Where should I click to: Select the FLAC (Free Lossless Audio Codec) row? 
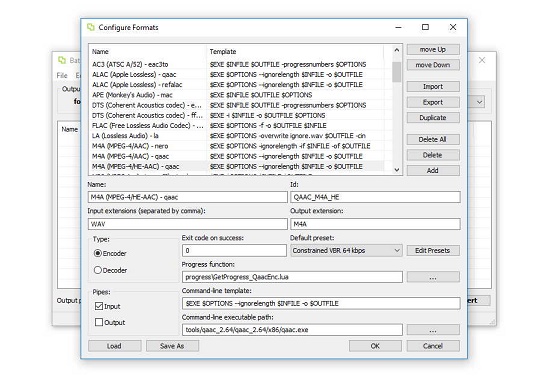(x=237, y=126)
